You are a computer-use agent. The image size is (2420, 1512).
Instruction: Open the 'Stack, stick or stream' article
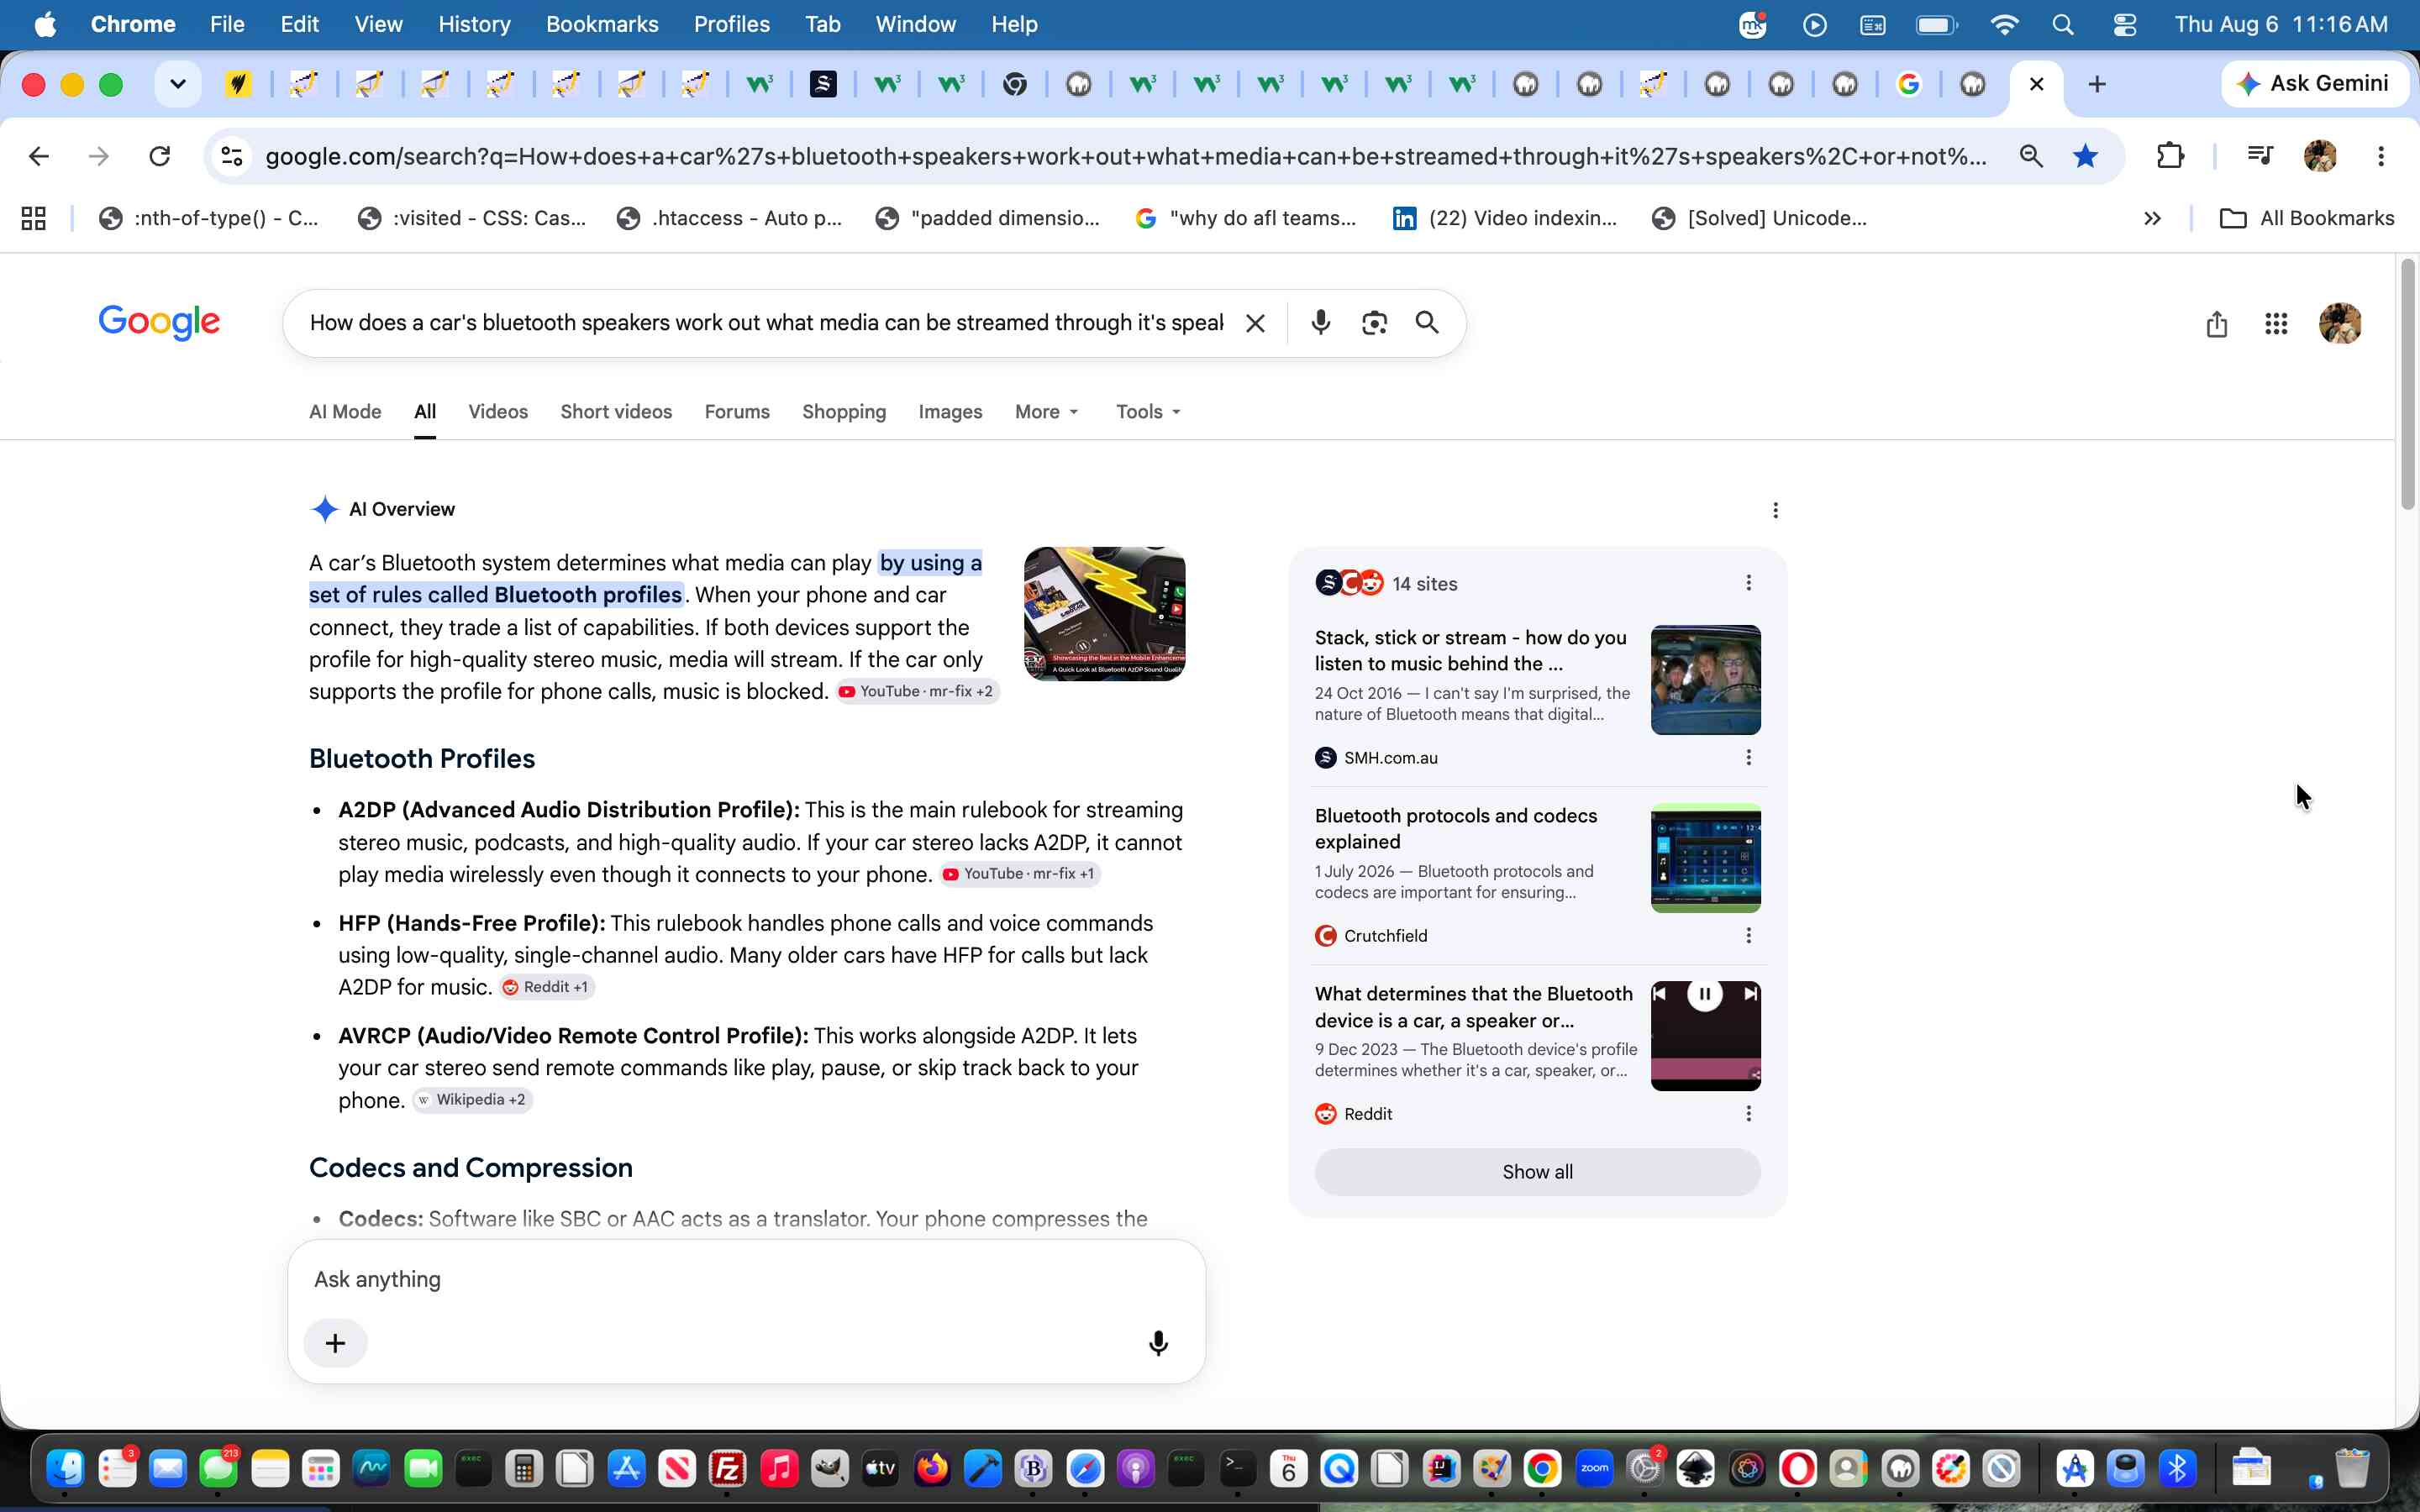1470,650
